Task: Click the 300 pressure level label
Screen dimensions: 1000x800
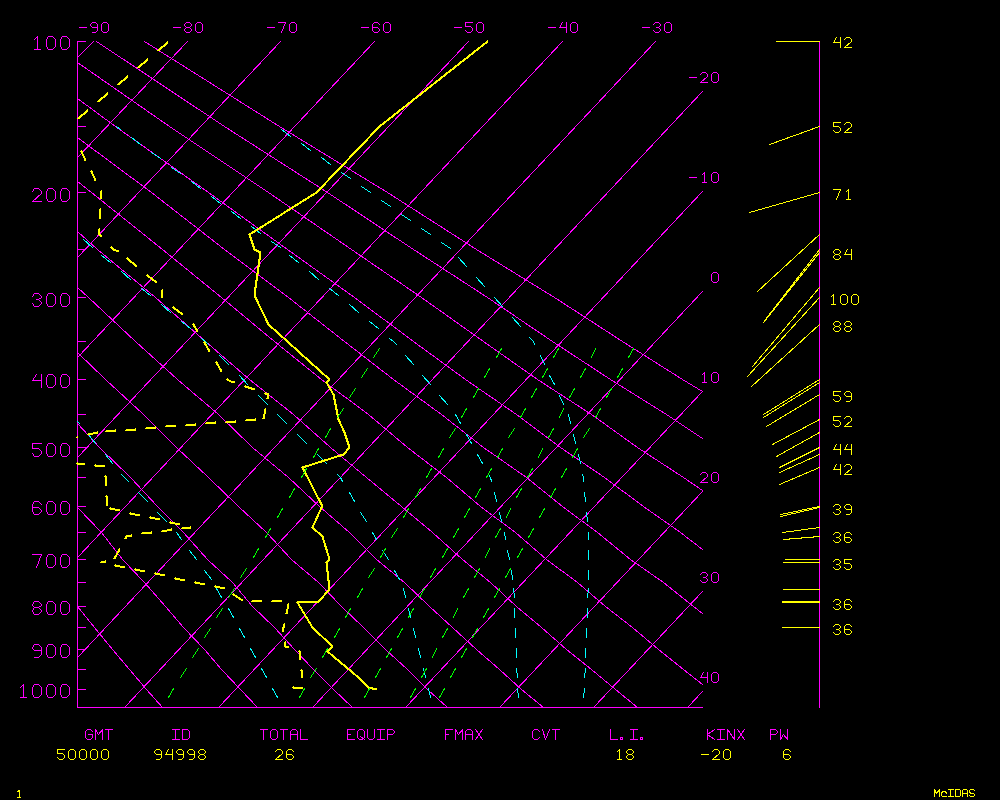Action: (50, 299)
